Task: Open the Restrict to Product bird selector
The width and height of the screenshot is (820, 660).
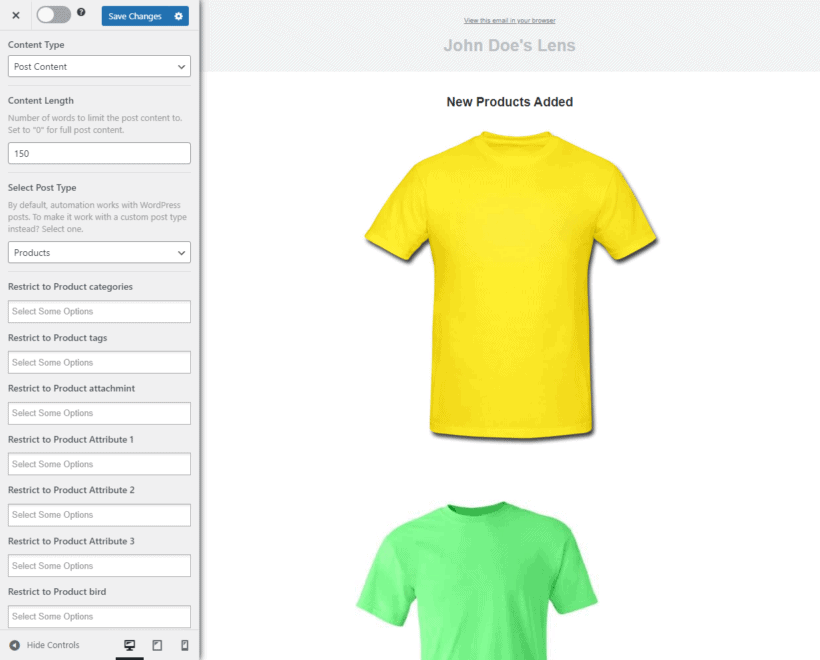Action: (x=98, y=616)
